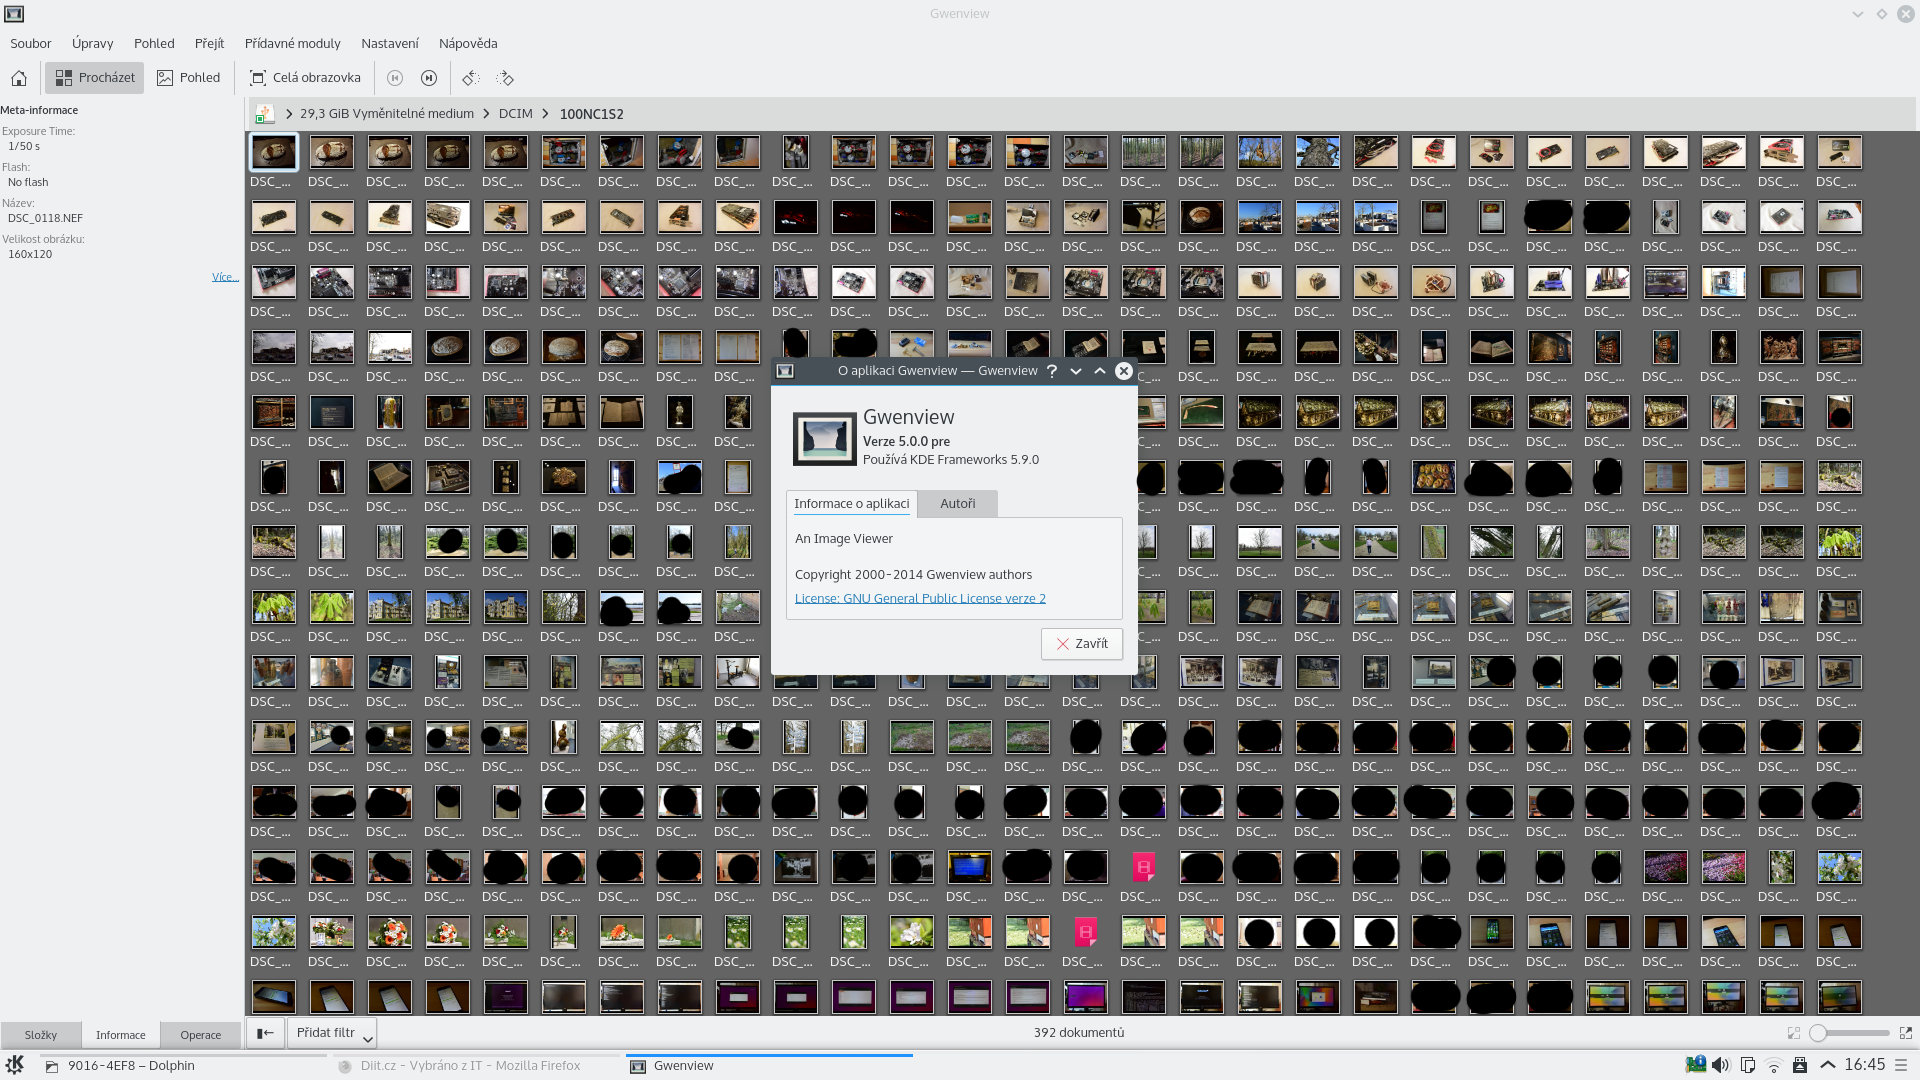Viewport: 1920px width, 1080px height.
Task: Click the 392 dokumentů status text
Action: [x=1079, y=1033]
